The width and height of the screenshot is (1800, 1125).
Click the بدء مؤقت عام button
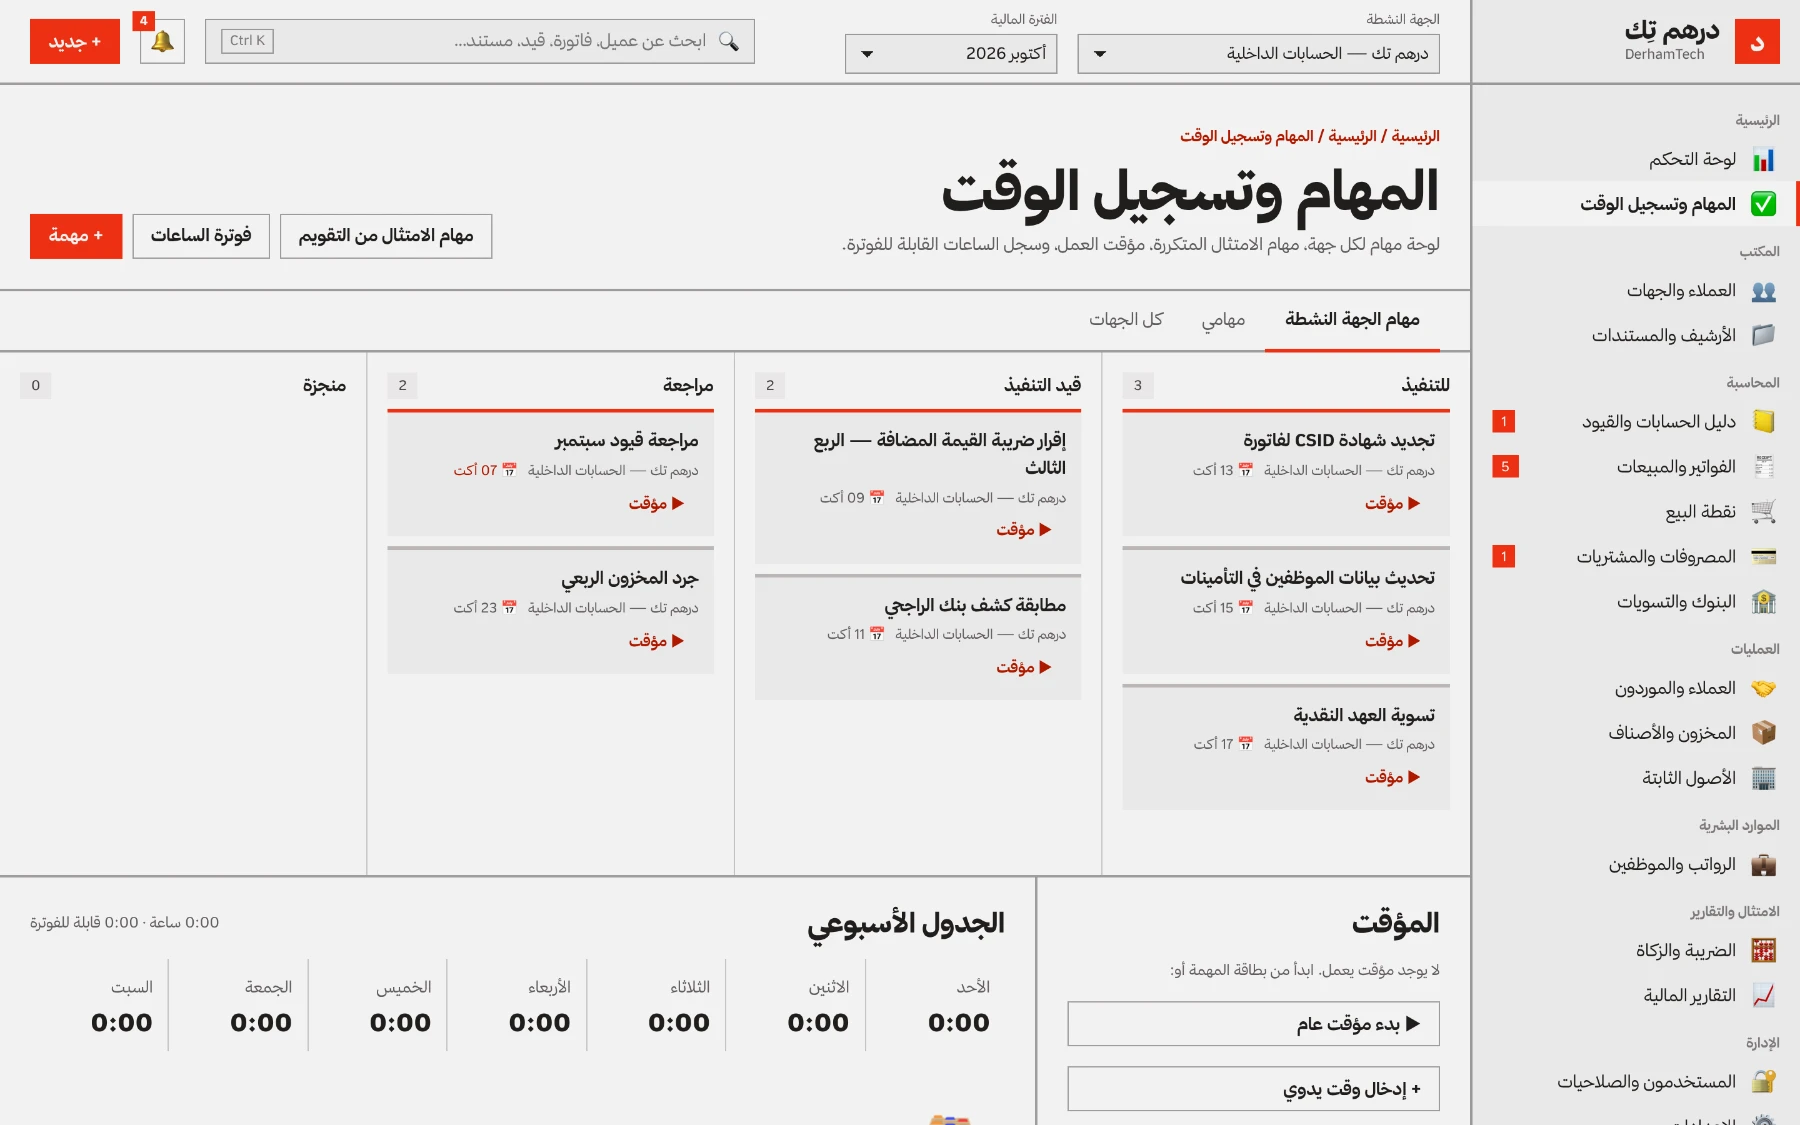coord(1253,1024)
